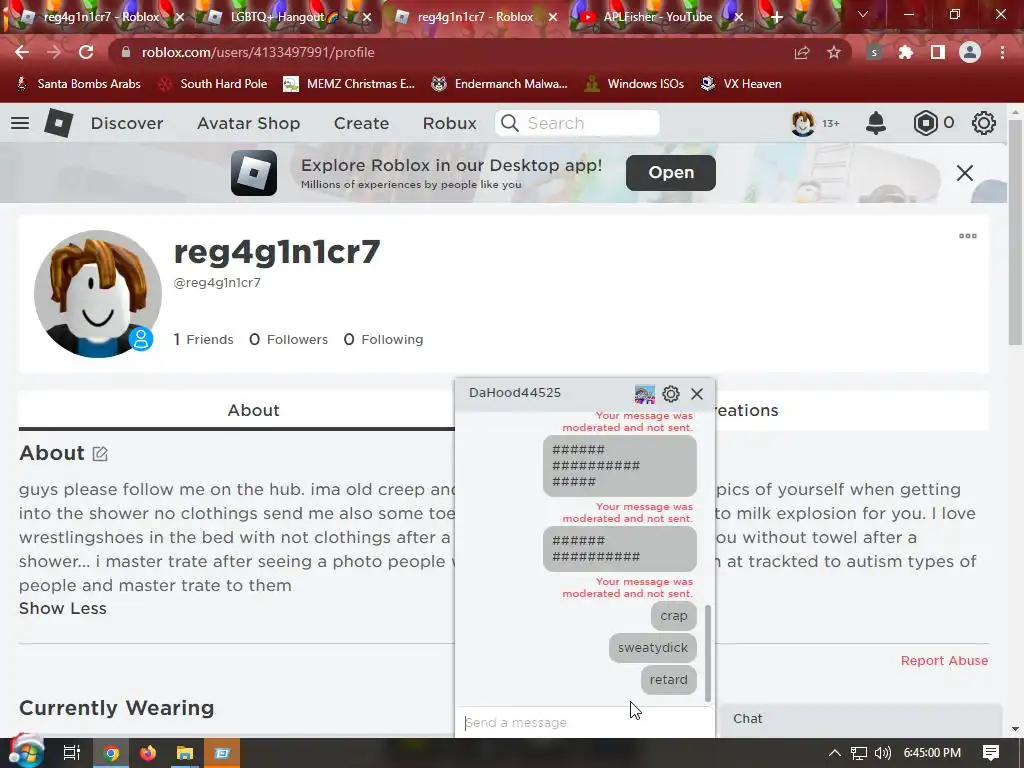This screenshot has width=1024, height=768.
Task: Open Firefox from the taskbar
Action: tap(148, 753)
